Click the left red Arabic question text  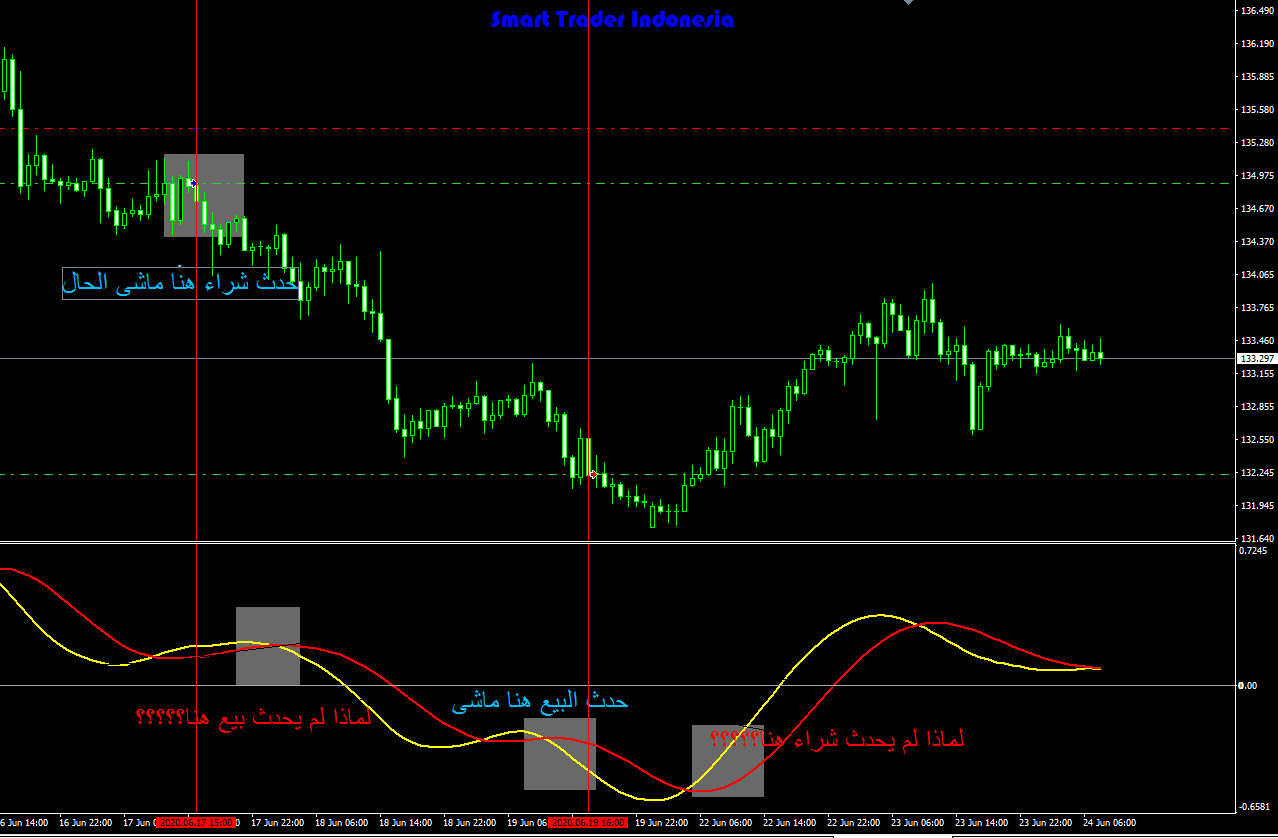pos(252,717)
